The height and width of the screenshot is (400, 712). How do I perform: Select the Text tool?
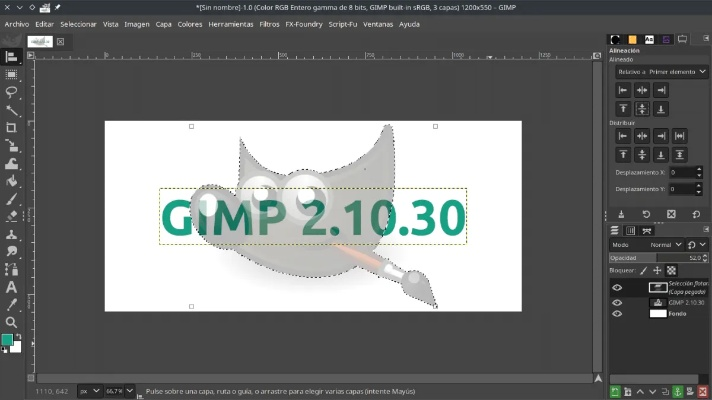pos(11,287)
